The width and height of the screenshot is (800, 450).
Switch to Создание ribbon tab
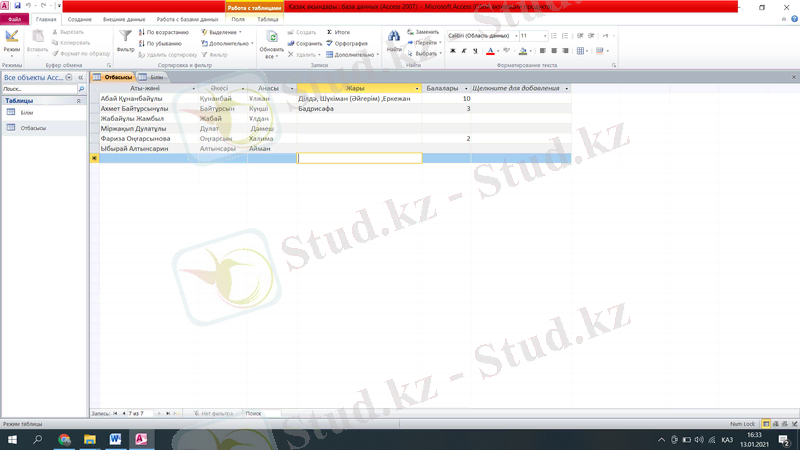point(80,19)
